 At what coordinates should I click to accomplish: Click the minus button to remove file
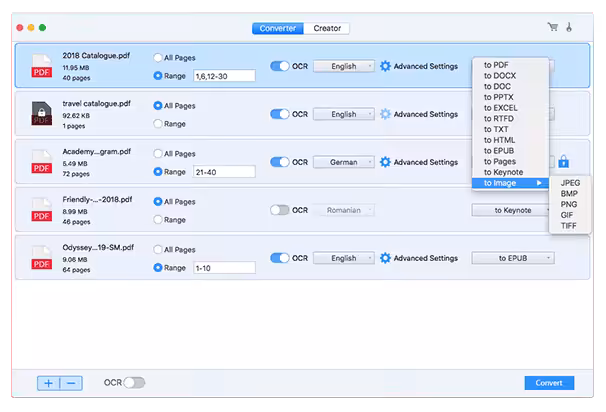(71, 383)
